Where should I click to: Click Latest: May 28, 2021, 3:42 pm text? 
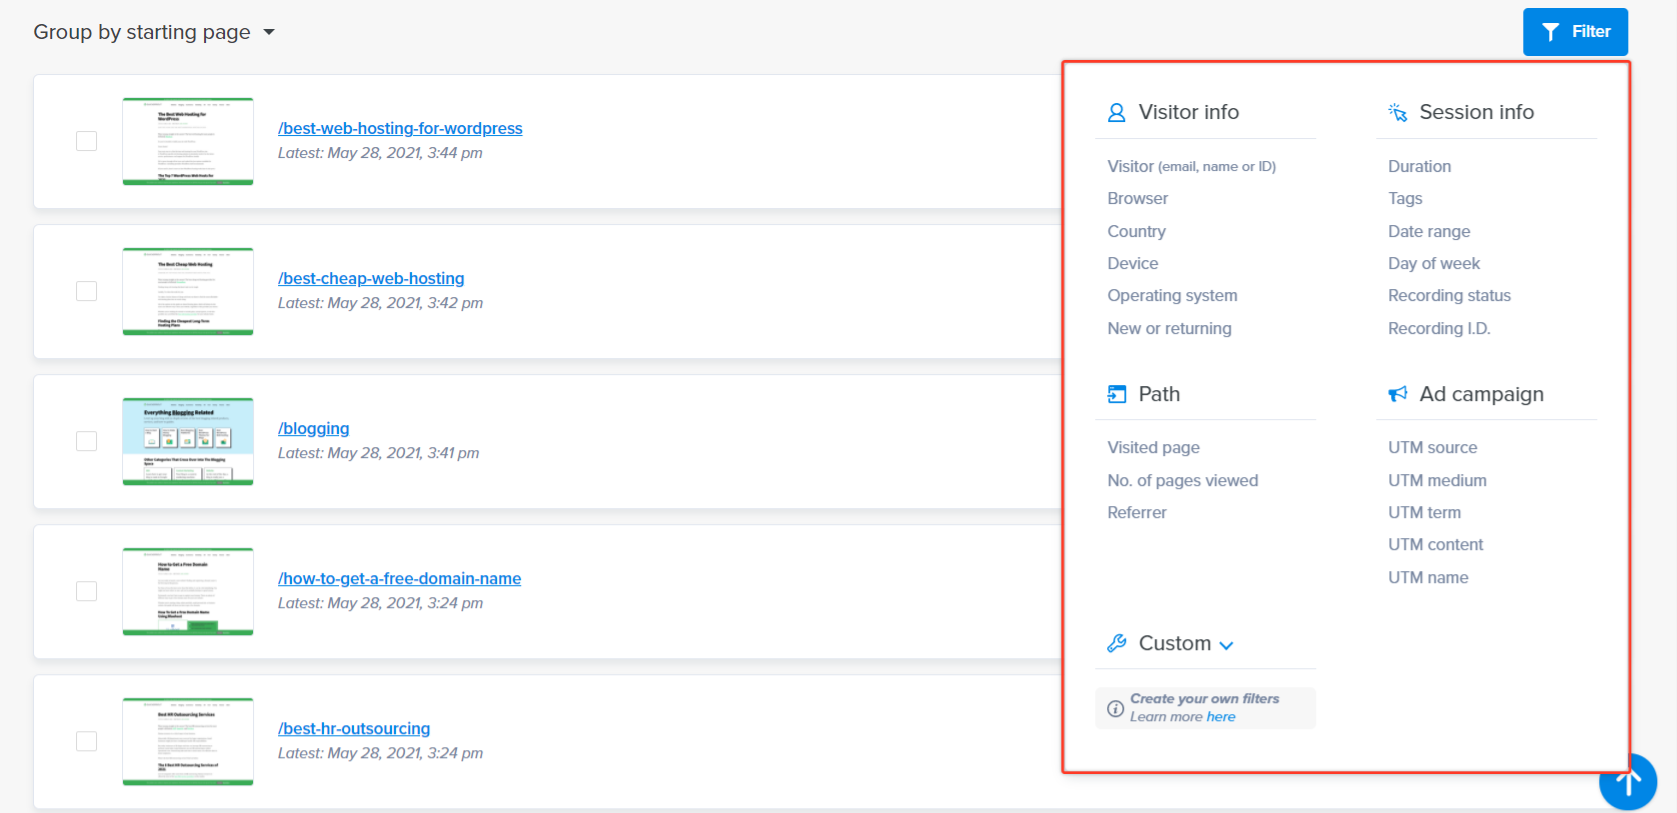click(380, 303)
